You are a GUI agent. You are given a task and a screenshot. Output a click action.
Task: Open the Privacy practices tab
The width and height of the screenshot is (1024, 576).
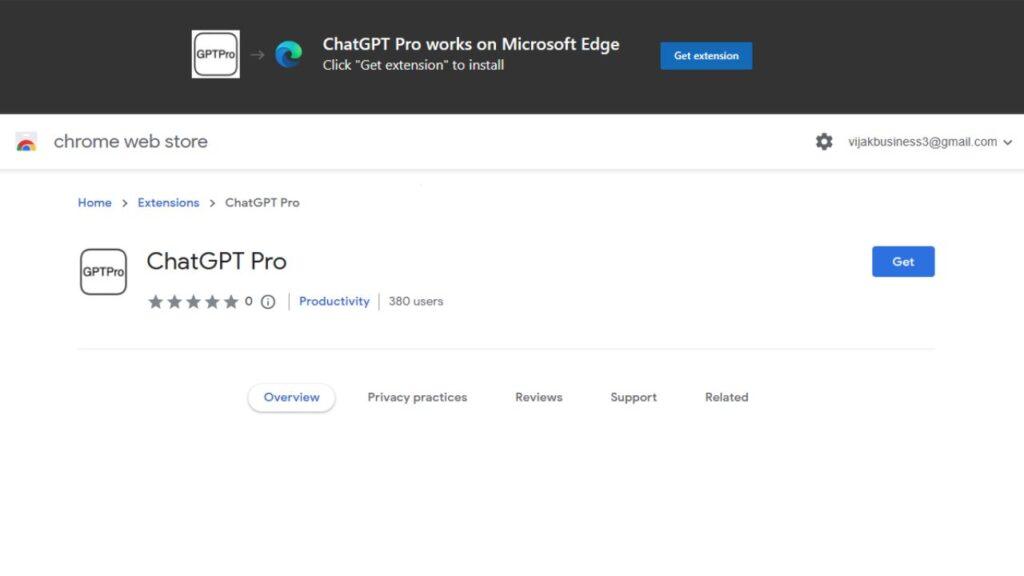coord(417,397)
